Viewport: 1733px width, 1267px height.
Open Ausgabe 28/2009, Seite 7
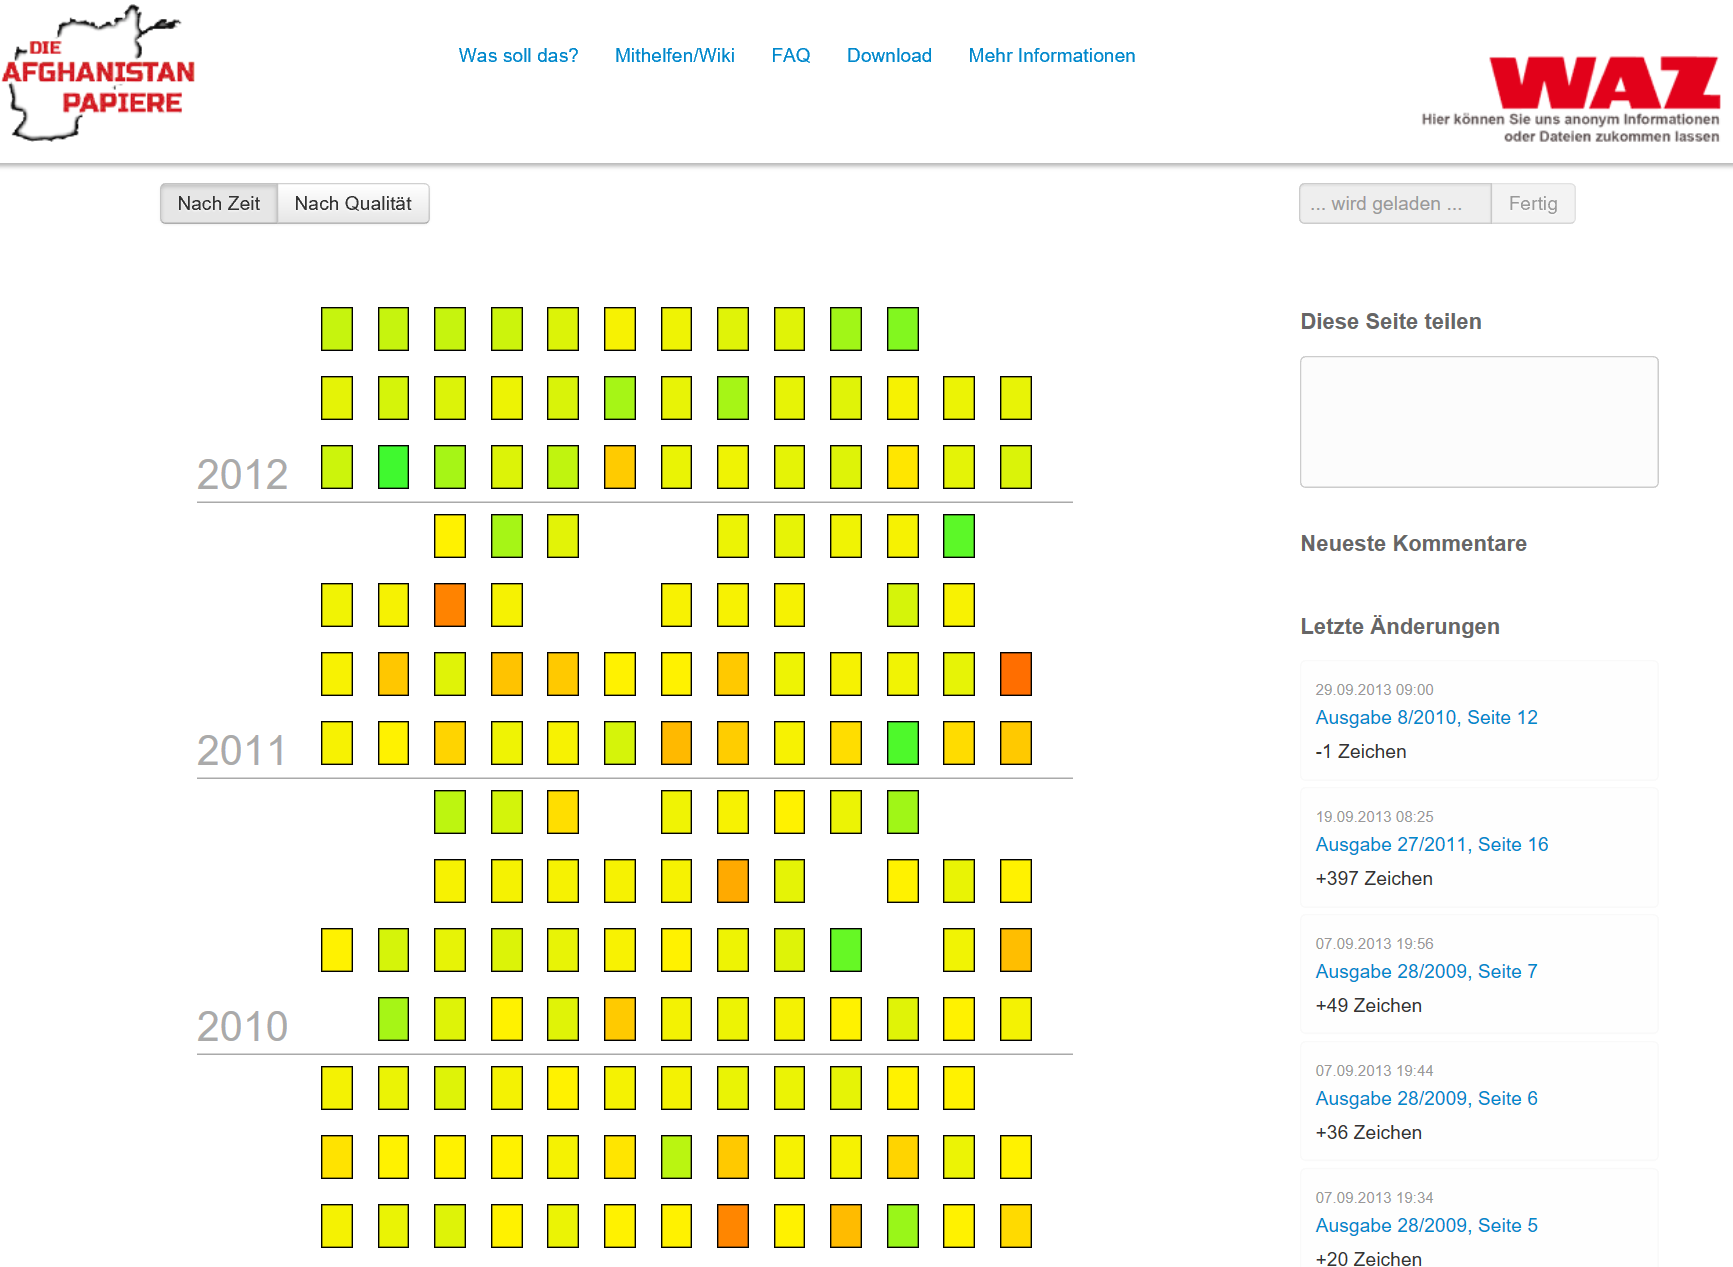click(1426, 972)
